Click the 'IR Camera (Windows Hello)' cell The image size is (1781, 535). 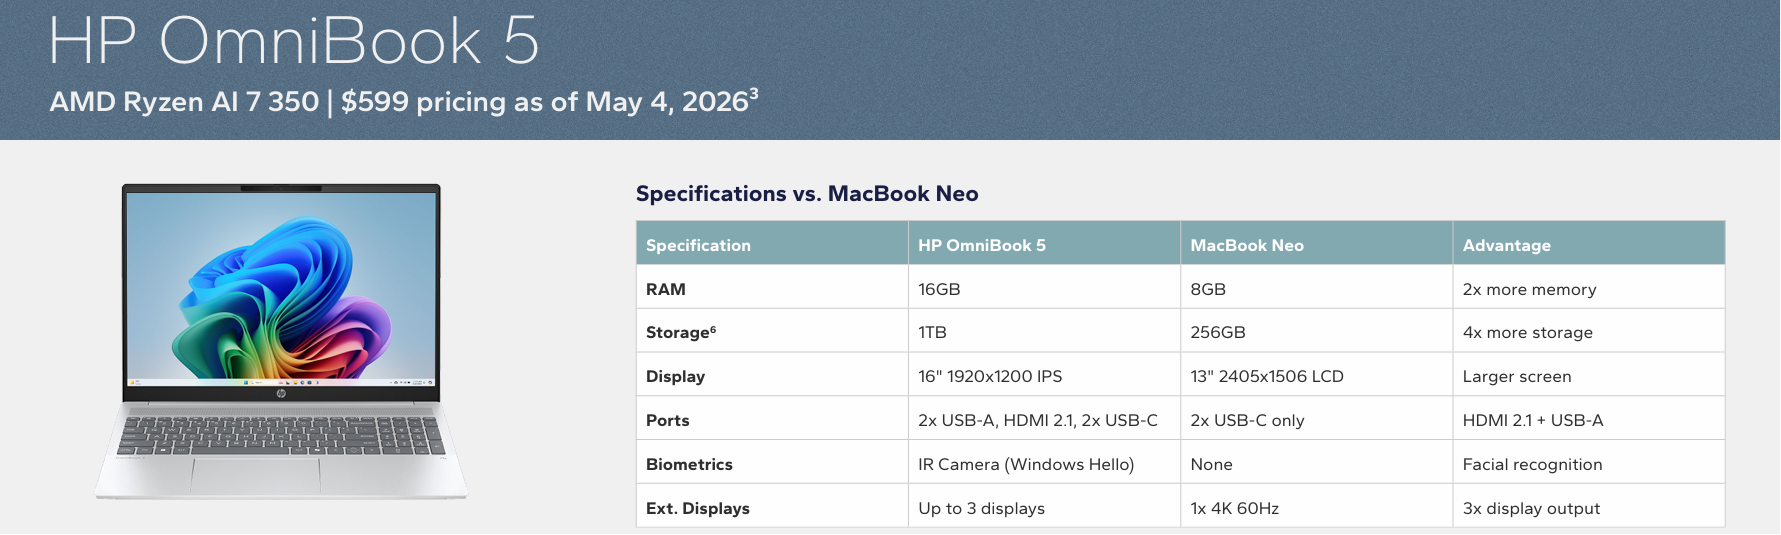1044,464
